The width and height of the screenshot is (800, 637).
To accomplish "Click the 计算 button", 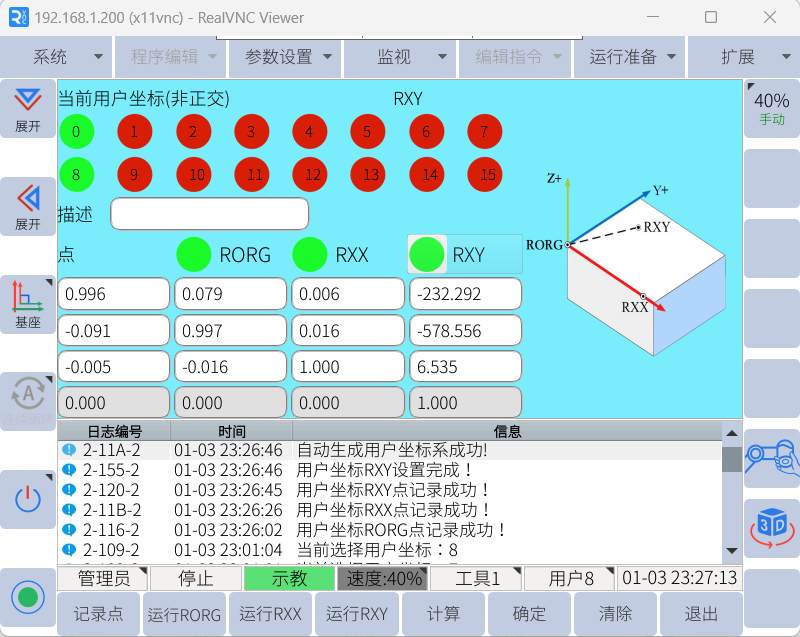I will [x=444, y=614].
